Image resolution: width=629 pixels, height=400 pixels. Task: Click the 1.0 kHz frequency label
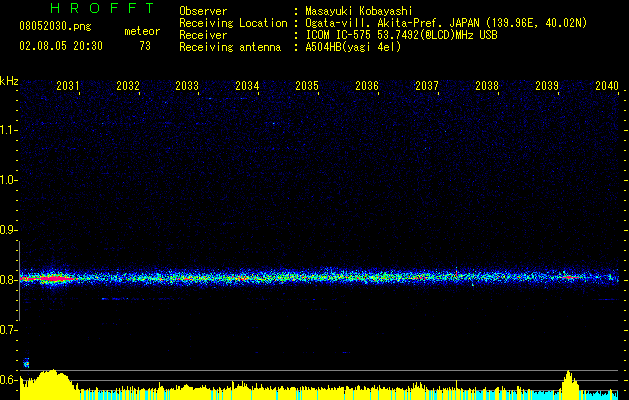pyautogui.click(x=8, y=180)
